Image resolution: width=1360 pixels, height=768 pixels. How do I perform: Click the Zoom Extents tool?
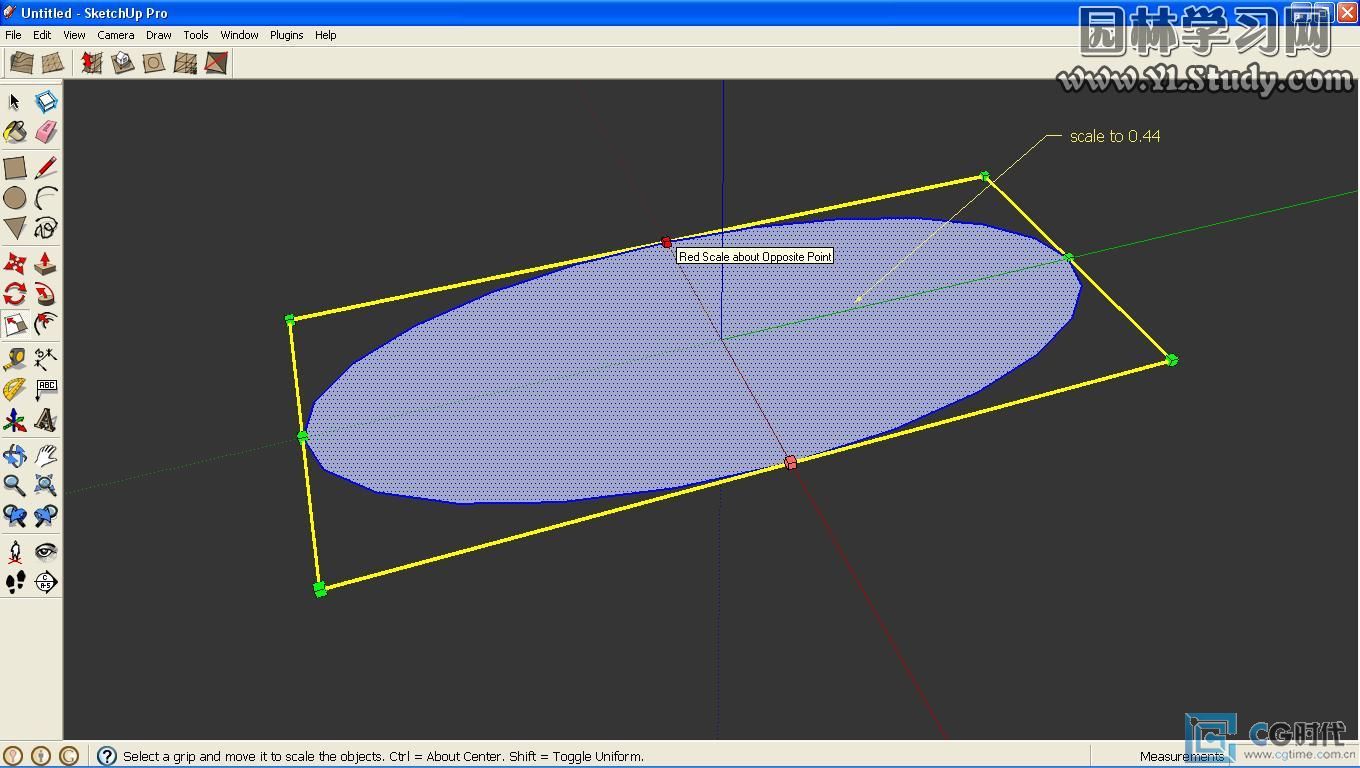point(46,486)
